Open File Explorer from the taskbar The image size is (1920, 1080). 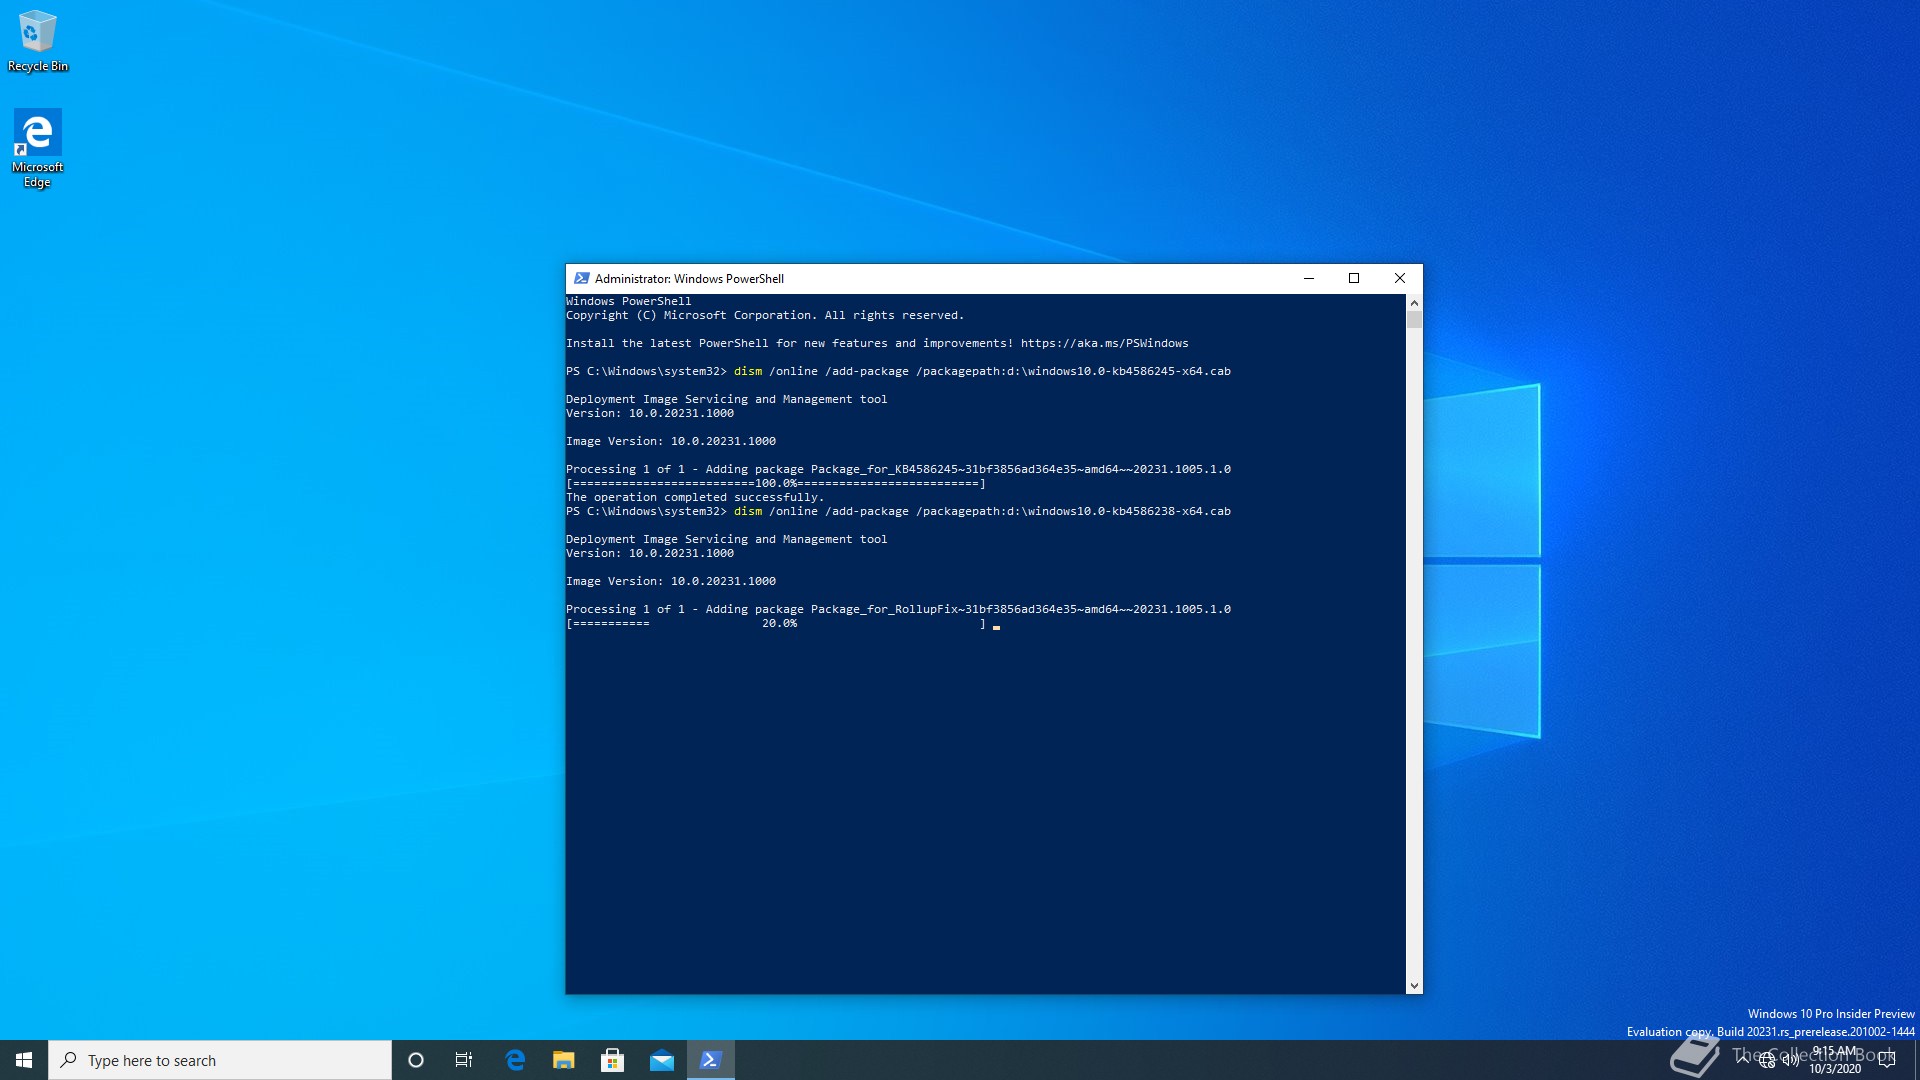point(564,1060)
